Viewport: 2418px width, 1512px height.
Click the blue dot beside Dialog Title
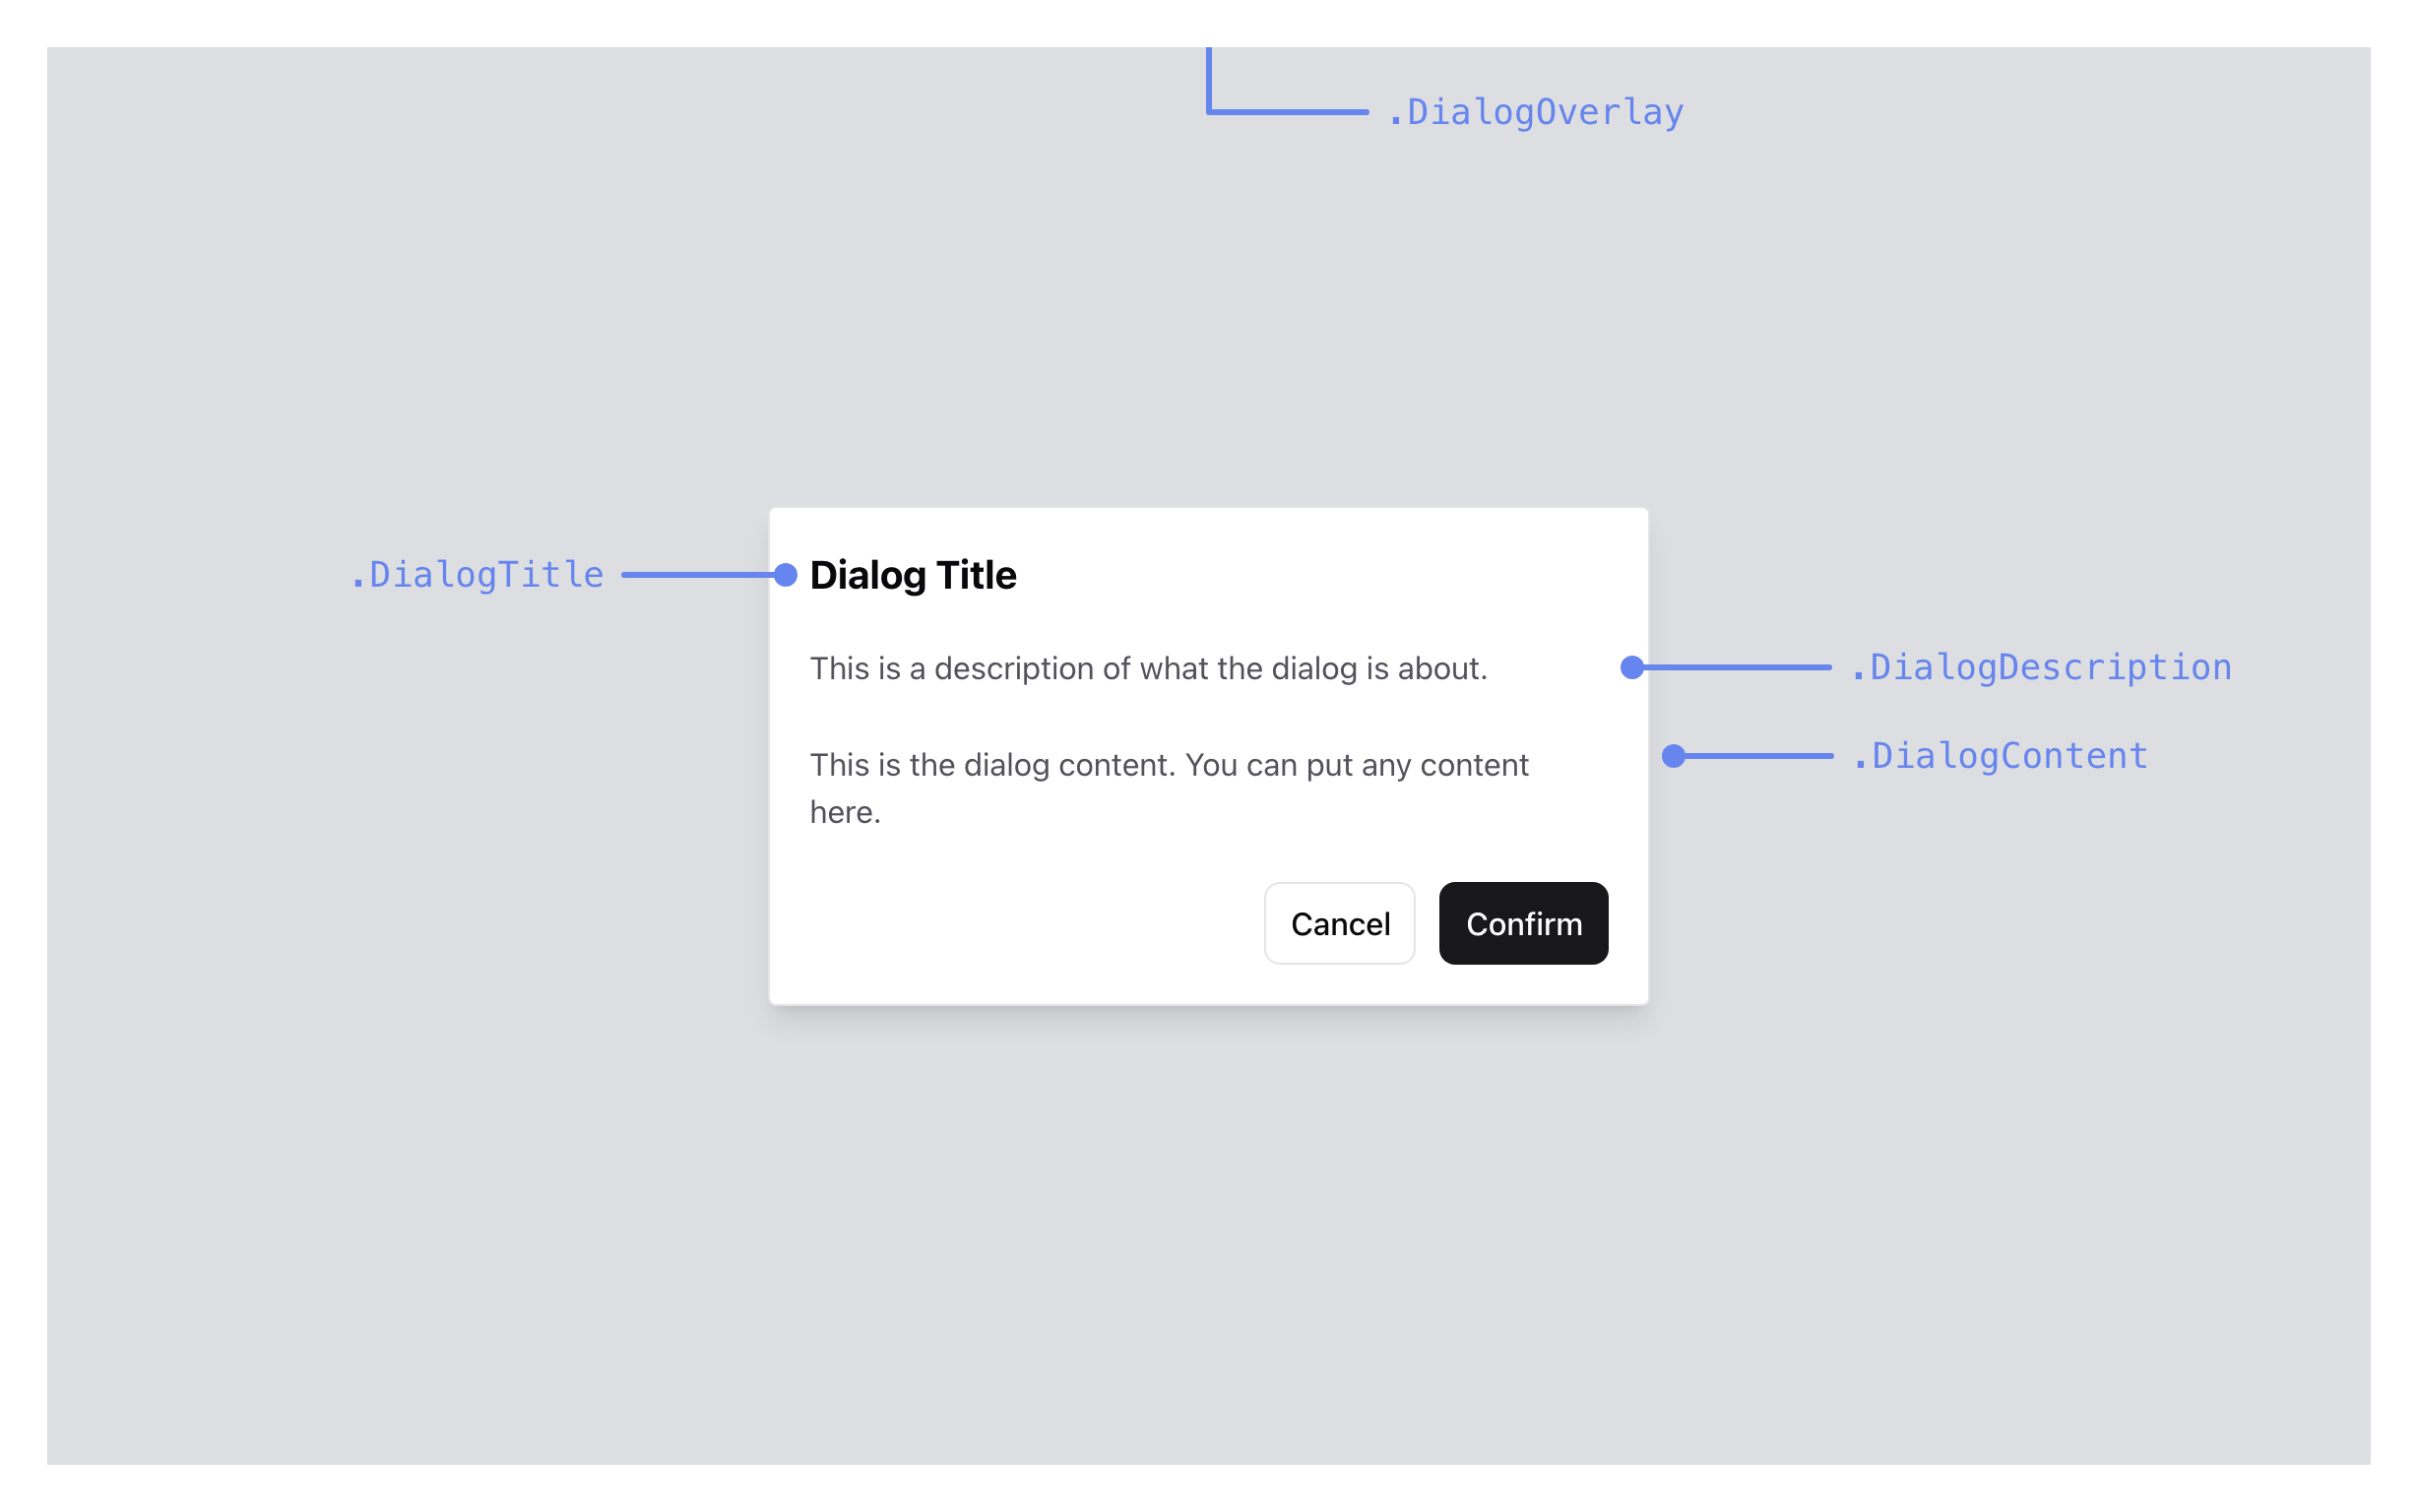click(x=786, y=575)
